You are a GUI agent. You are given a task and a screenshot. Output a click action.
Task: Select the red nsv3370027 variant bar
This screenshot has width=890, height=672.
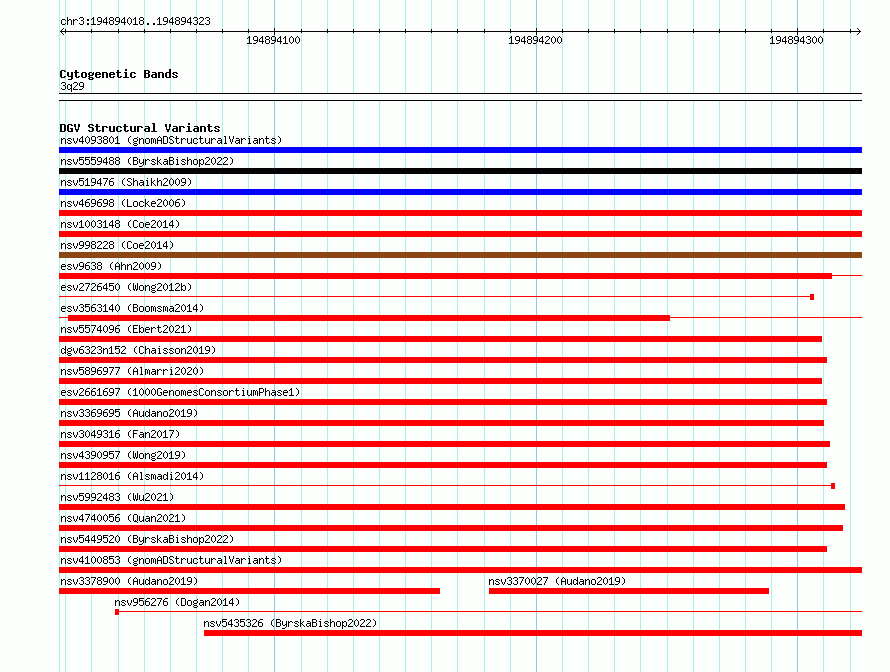pyautogui.click(x=629, y=591)
